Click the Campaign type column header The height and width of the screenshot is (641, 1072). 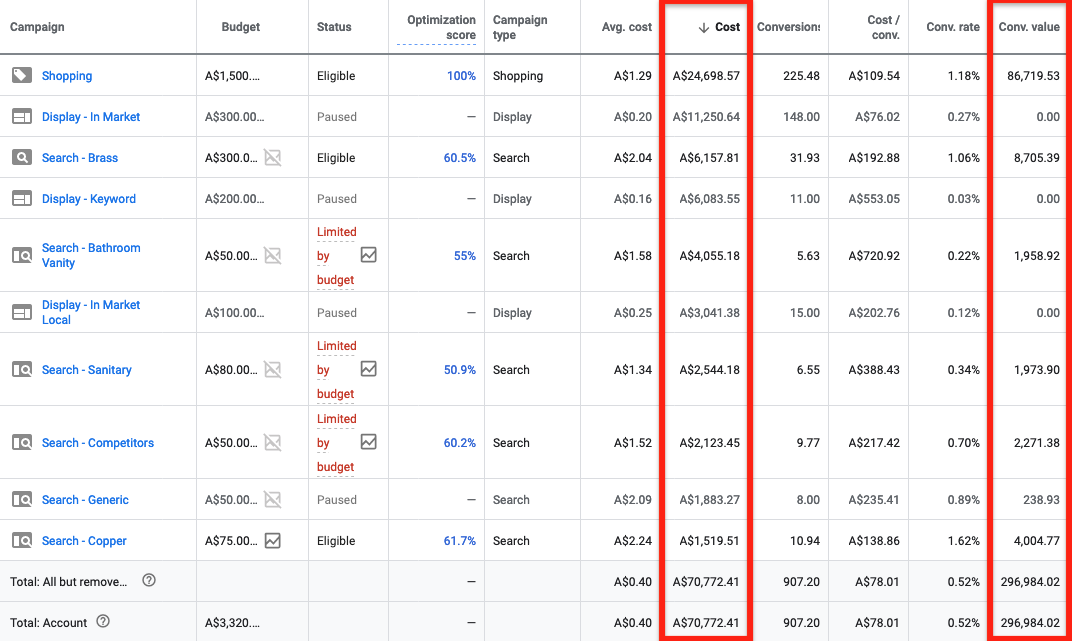(518, 27)
